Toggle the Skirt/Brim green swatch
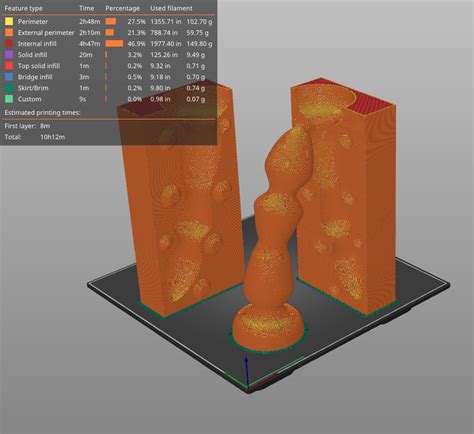The image size is (474, 434). tap(9, 88)
